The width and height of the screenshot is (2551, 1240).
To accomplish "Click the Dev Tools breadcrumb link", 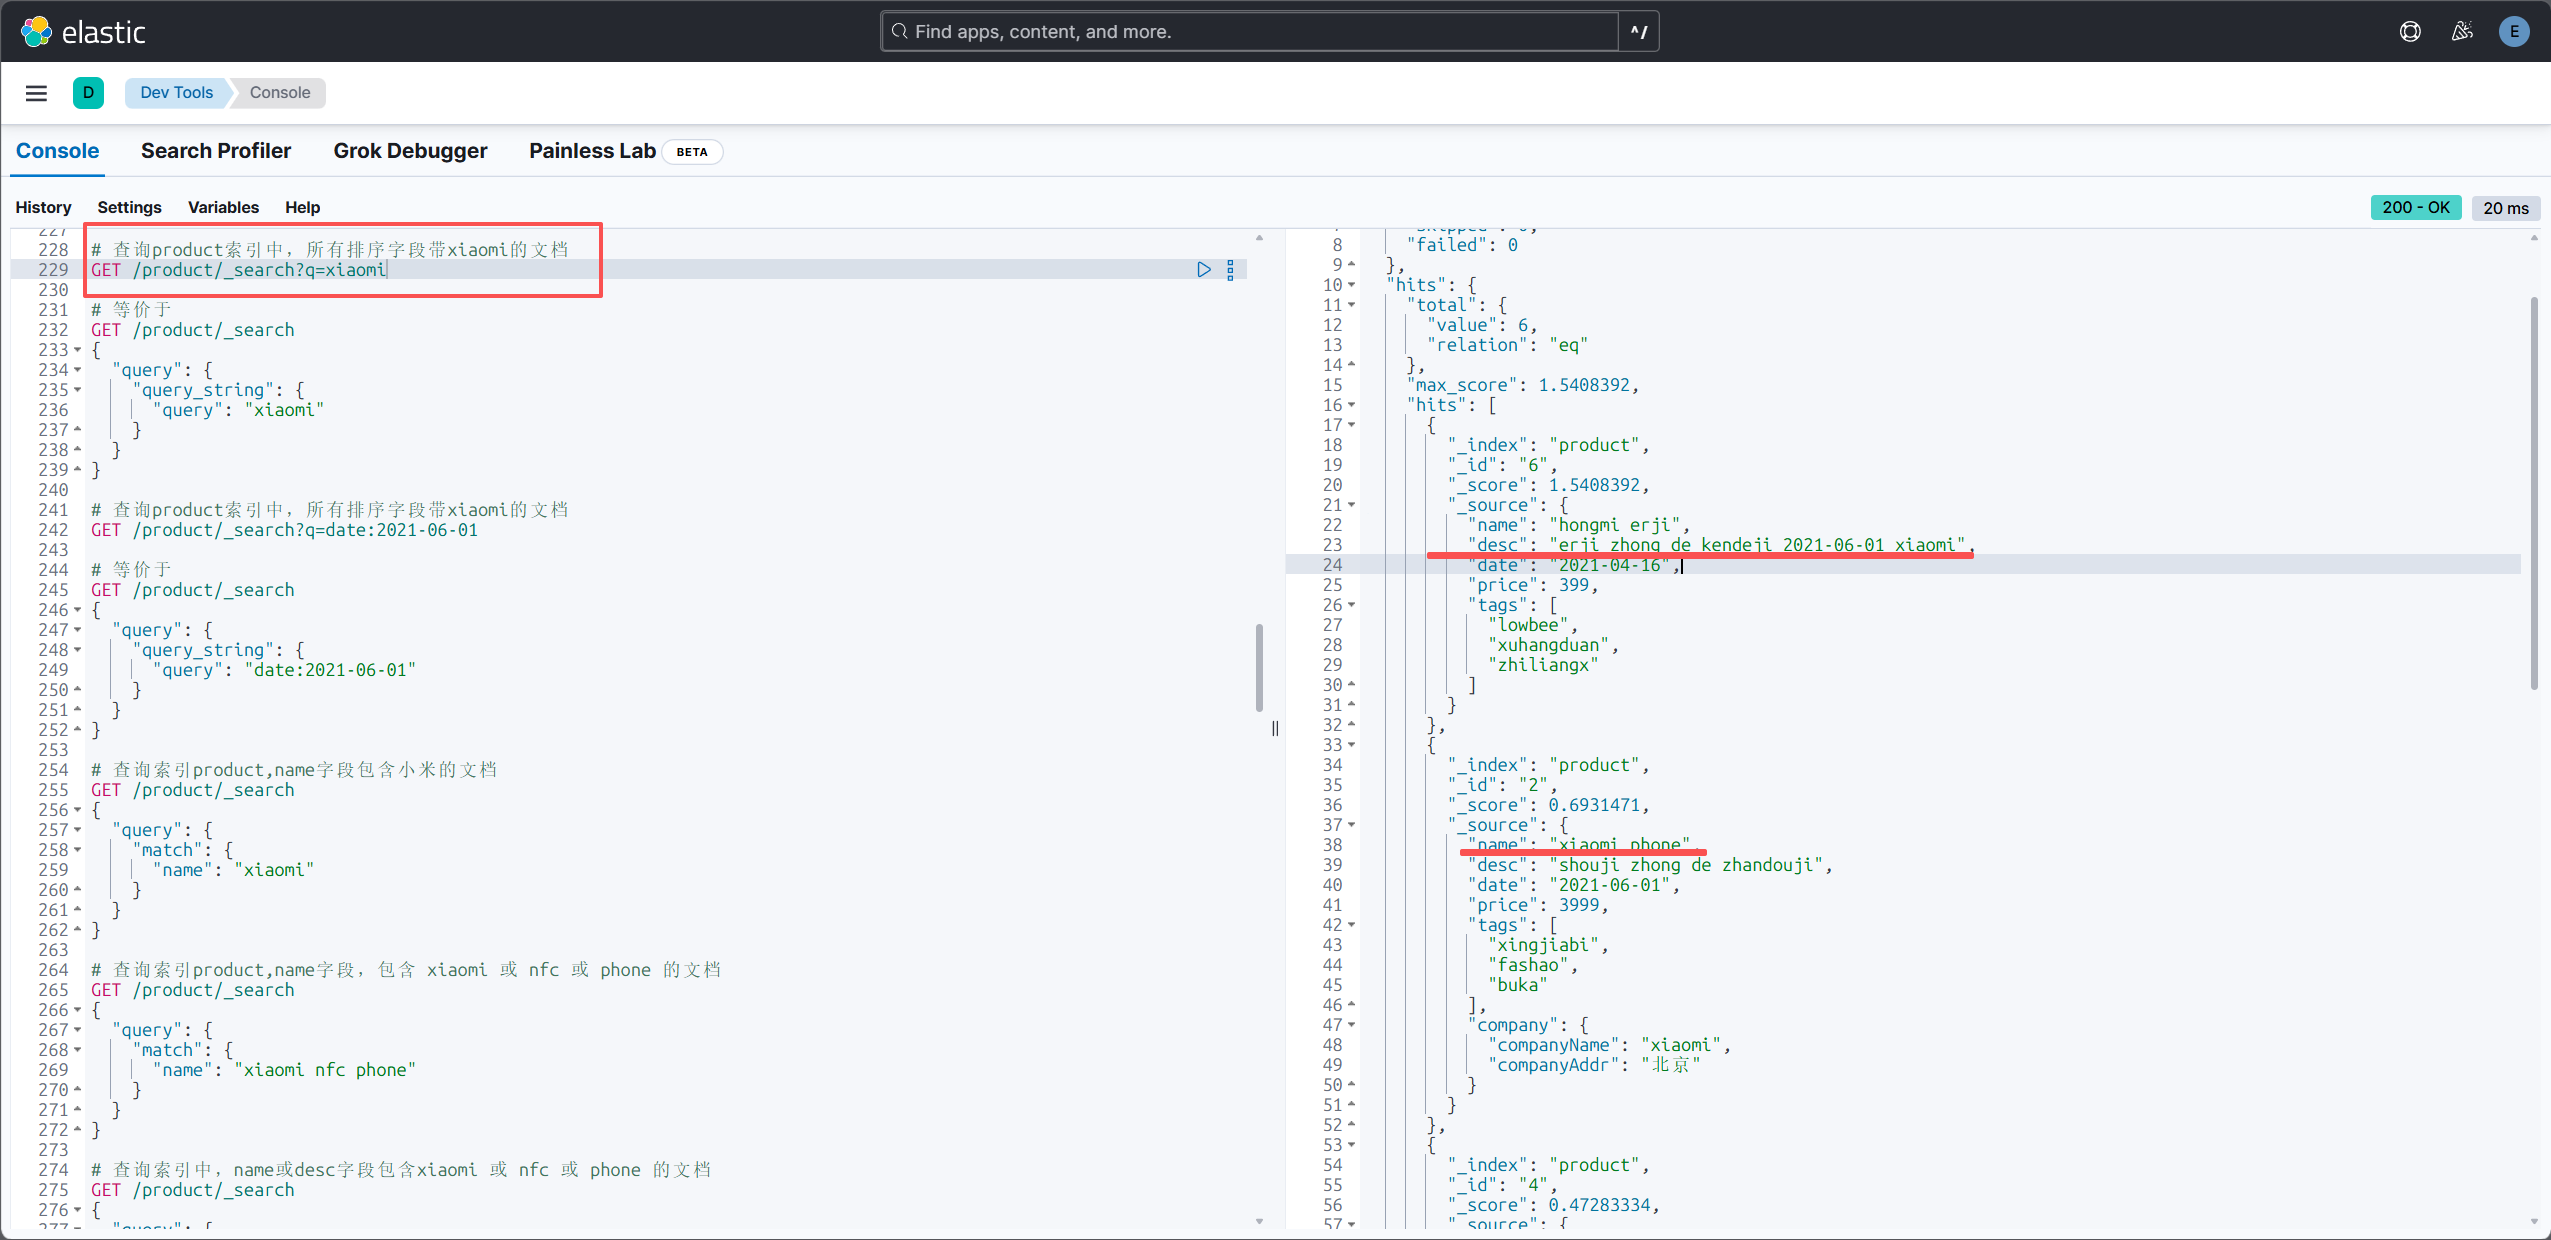I will (x=176, y=93).
